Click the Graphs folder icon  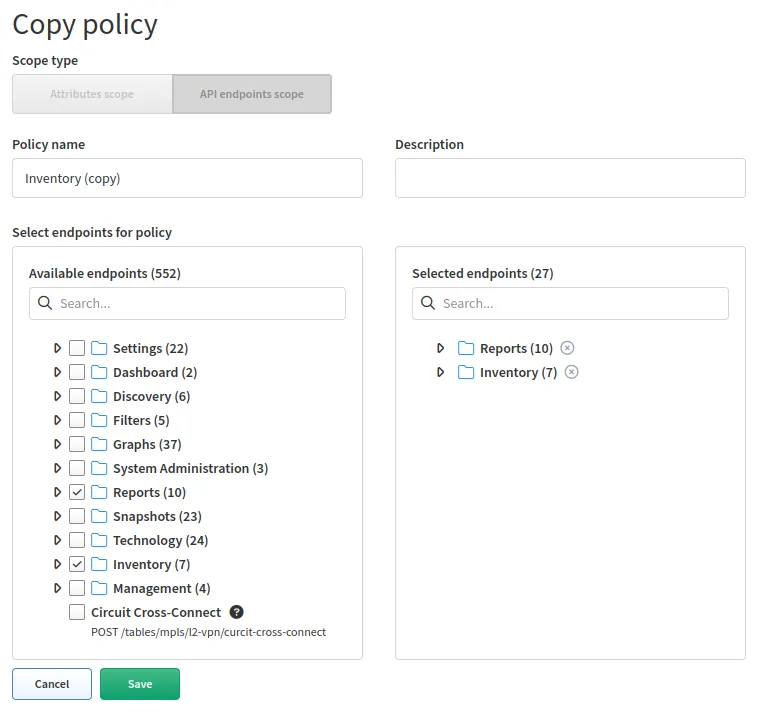(99, 444)
